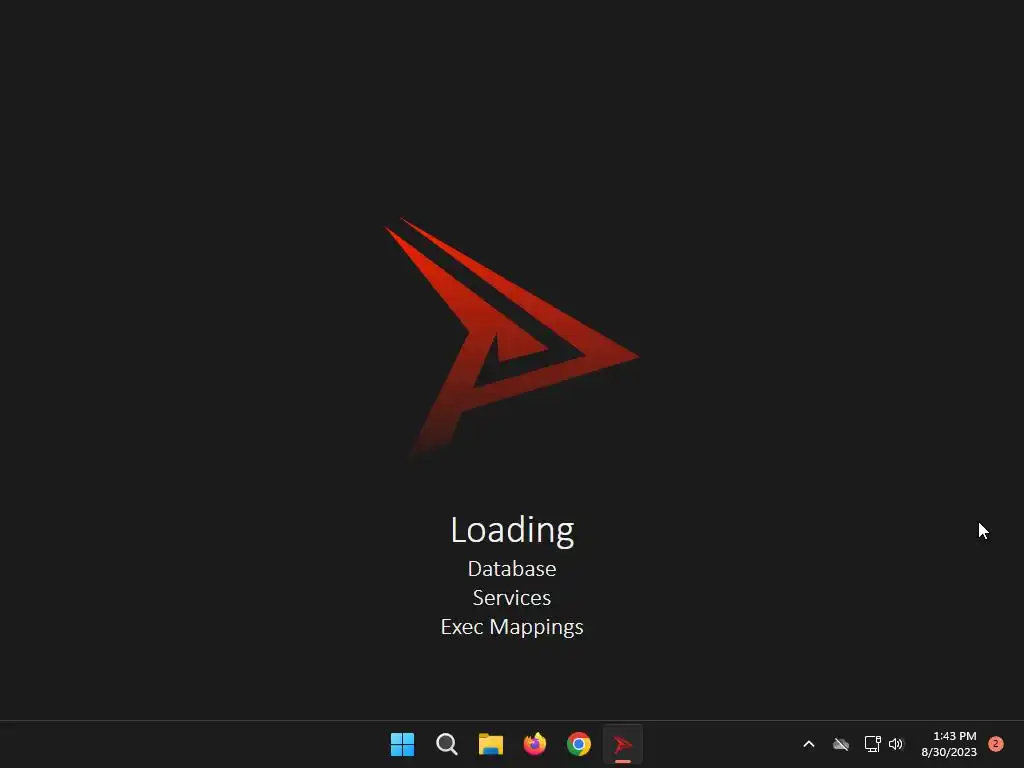The height and width of the screenshot is (768, 1024).
Task: Open the Windows Start menu
Action: (x=402, y=744)
